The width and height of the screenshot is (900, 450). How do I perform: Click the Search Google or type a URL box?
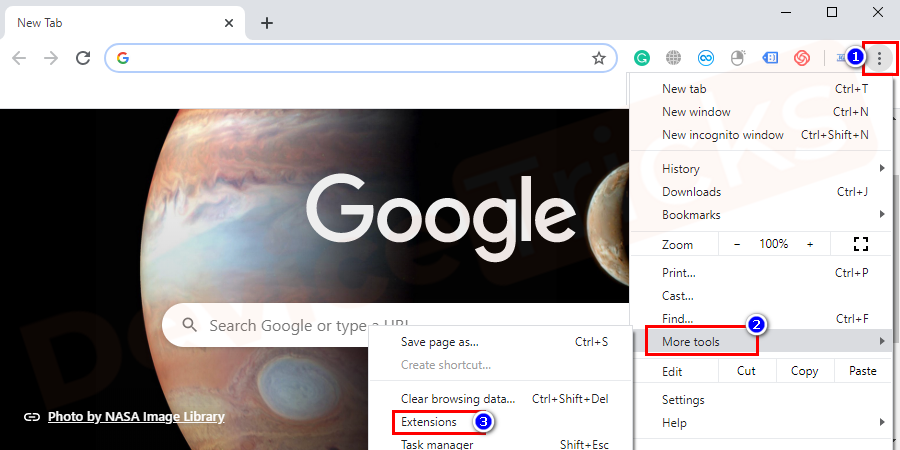tap(396, 325)
